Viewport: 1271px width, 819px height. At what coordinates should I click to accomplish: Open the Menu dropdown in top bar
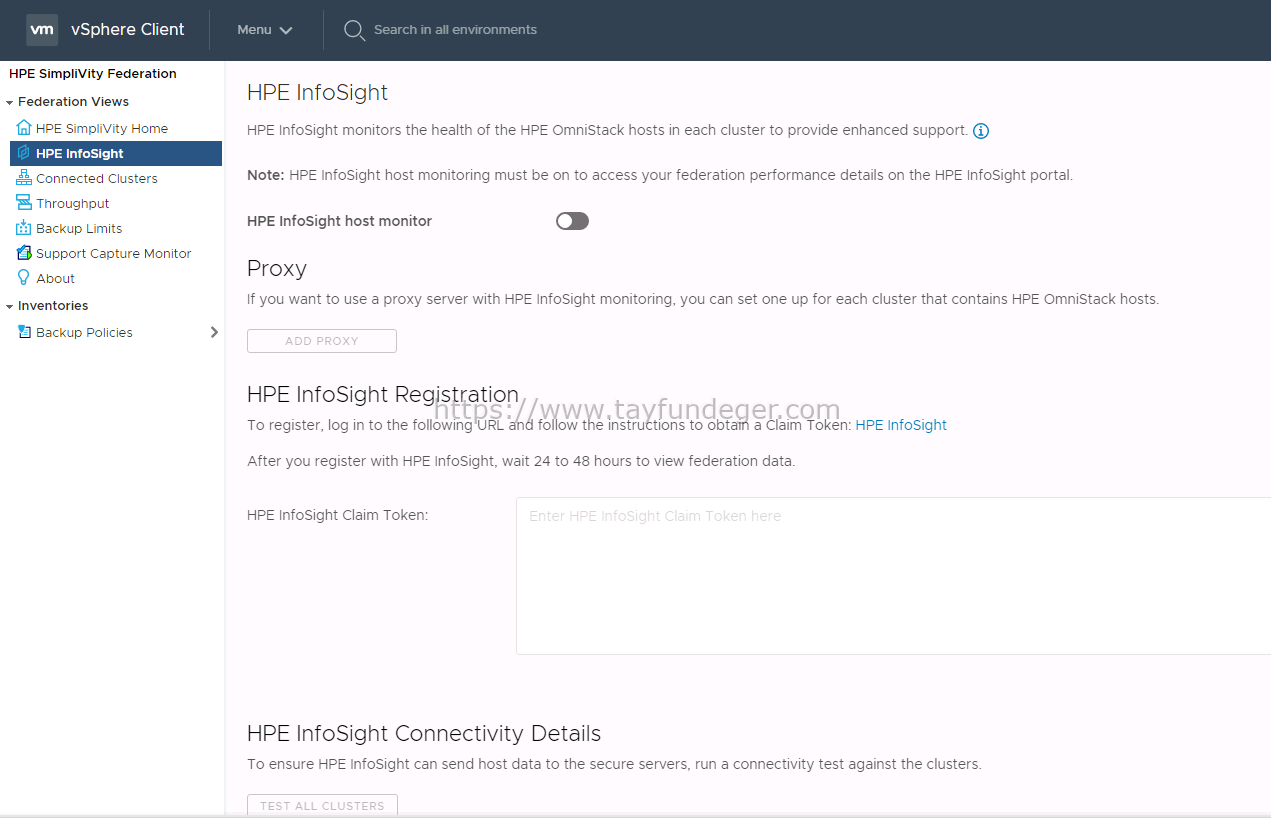[264, 30]
